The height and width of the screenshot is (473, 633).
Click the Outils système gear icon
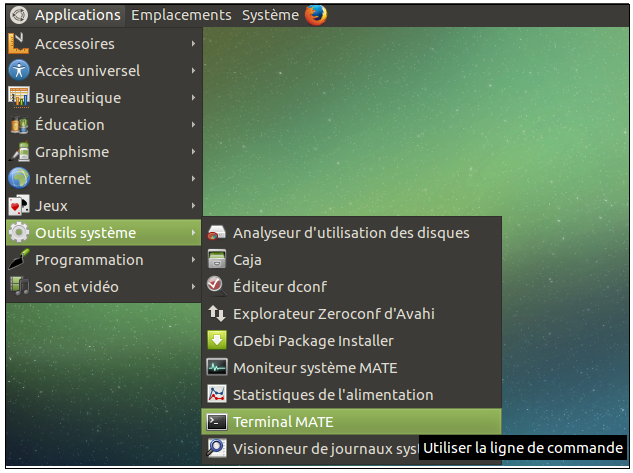coord(19,232)
